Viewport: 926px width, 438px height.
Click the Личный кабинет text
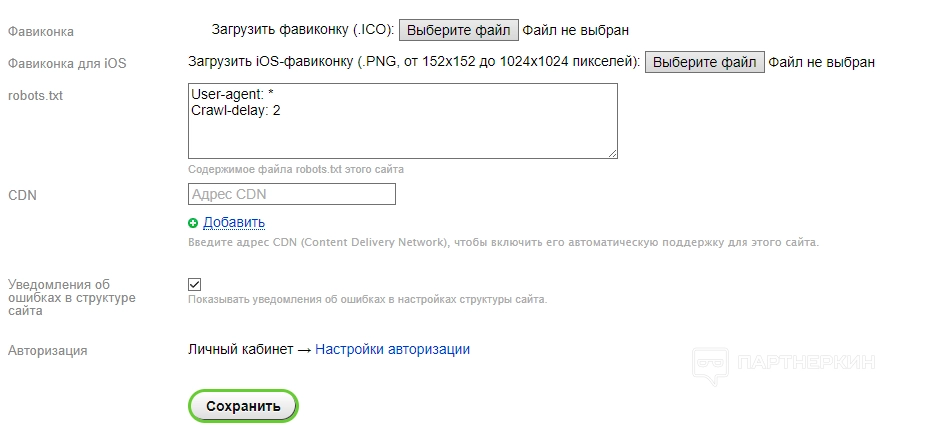coord(241,349)
